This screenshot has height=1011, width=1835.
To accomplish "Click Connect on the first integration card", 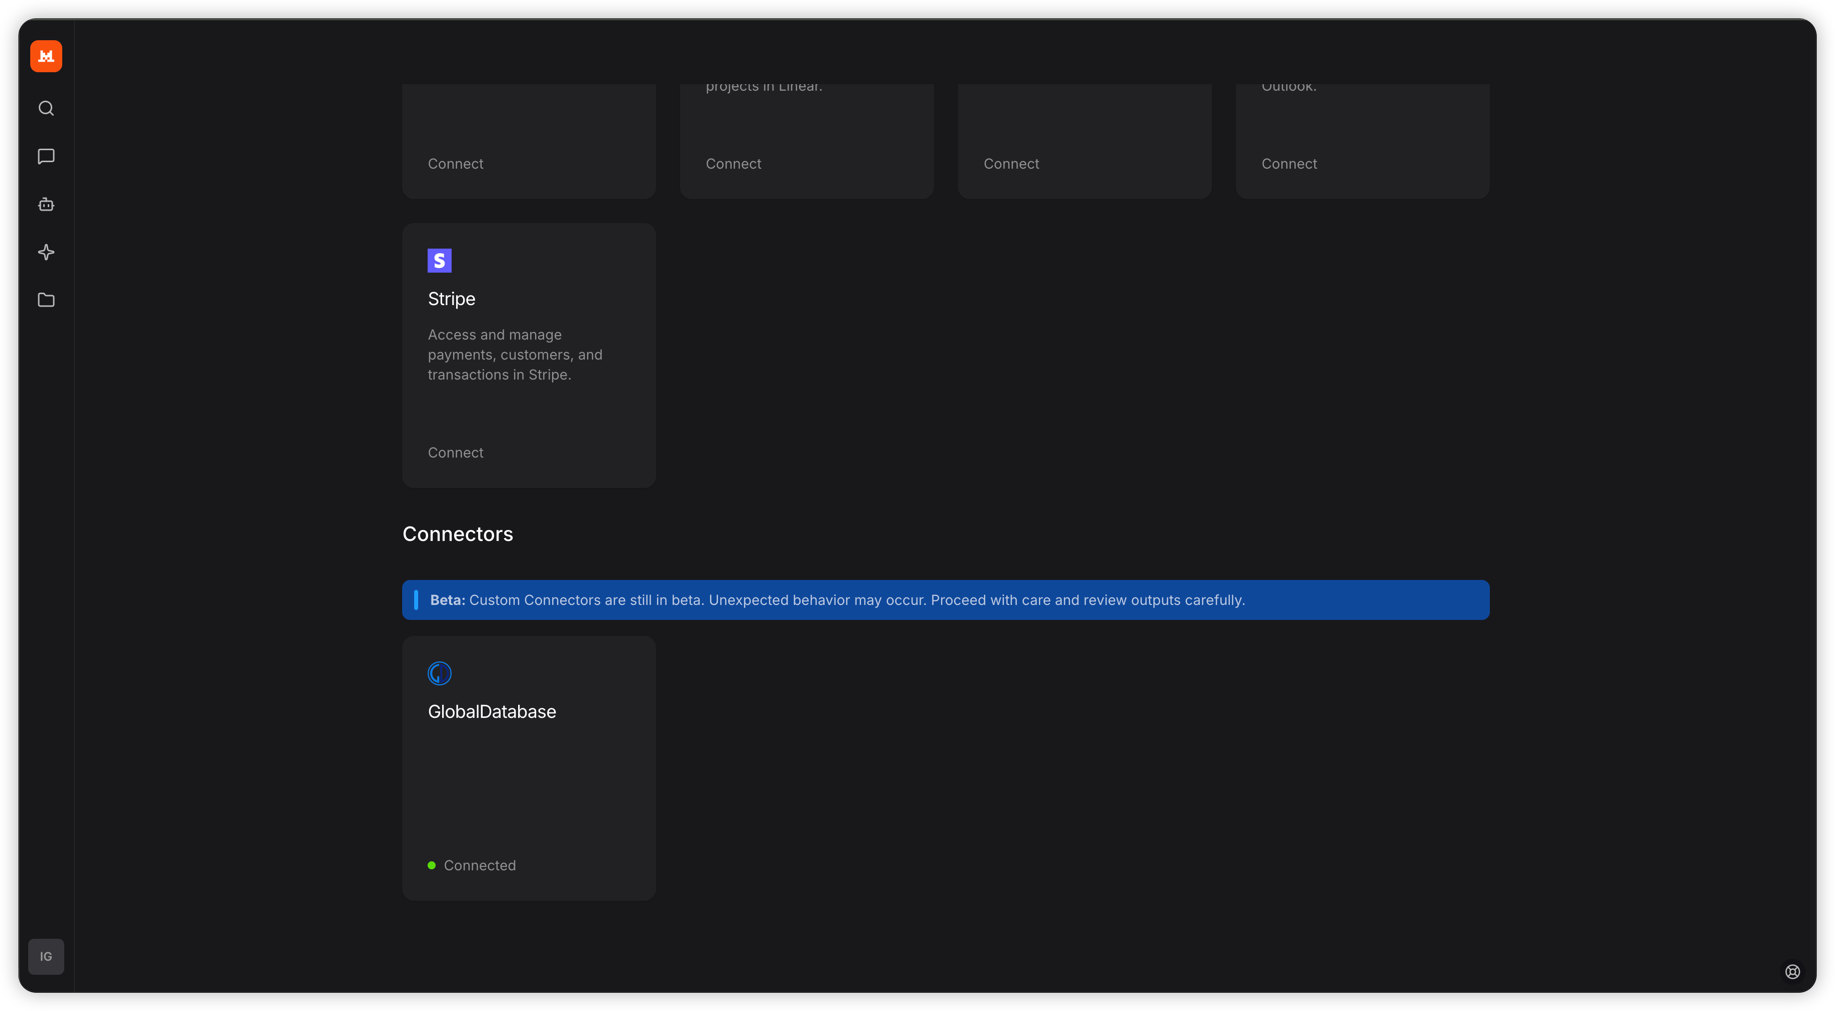I will pos(455,163).
